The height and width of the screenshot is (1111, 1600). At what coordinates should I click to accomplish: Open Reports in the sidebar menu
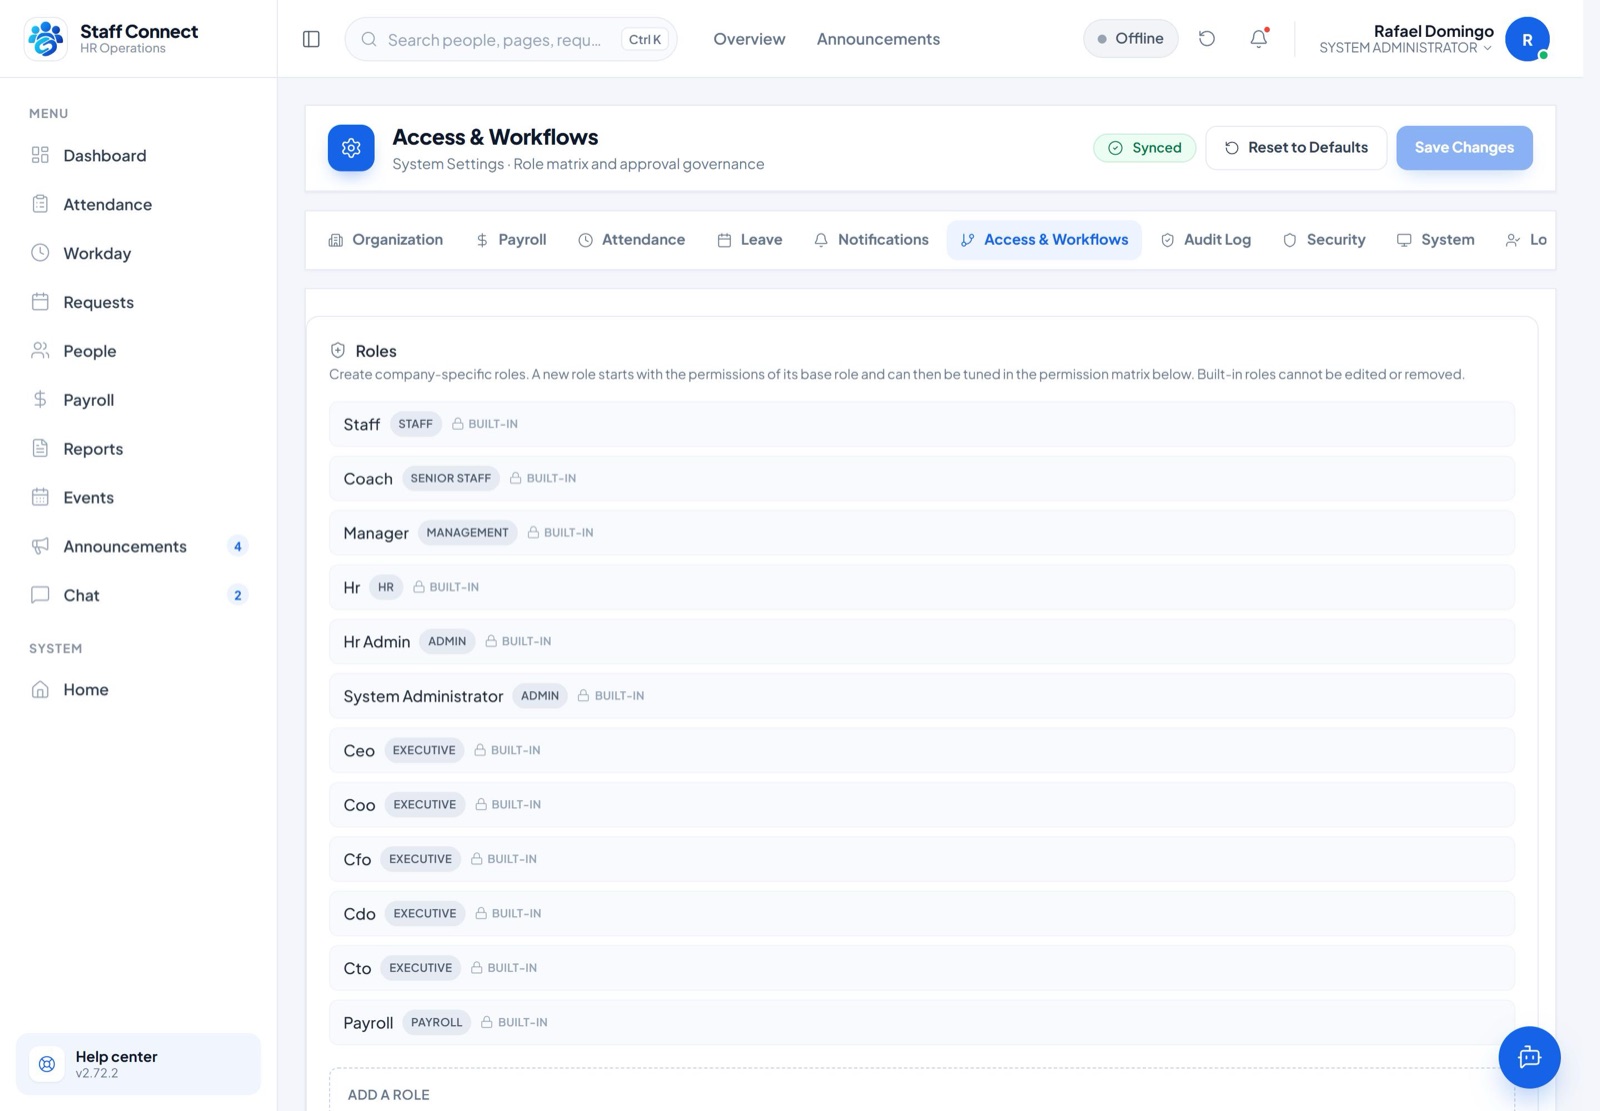pos(138,448)
